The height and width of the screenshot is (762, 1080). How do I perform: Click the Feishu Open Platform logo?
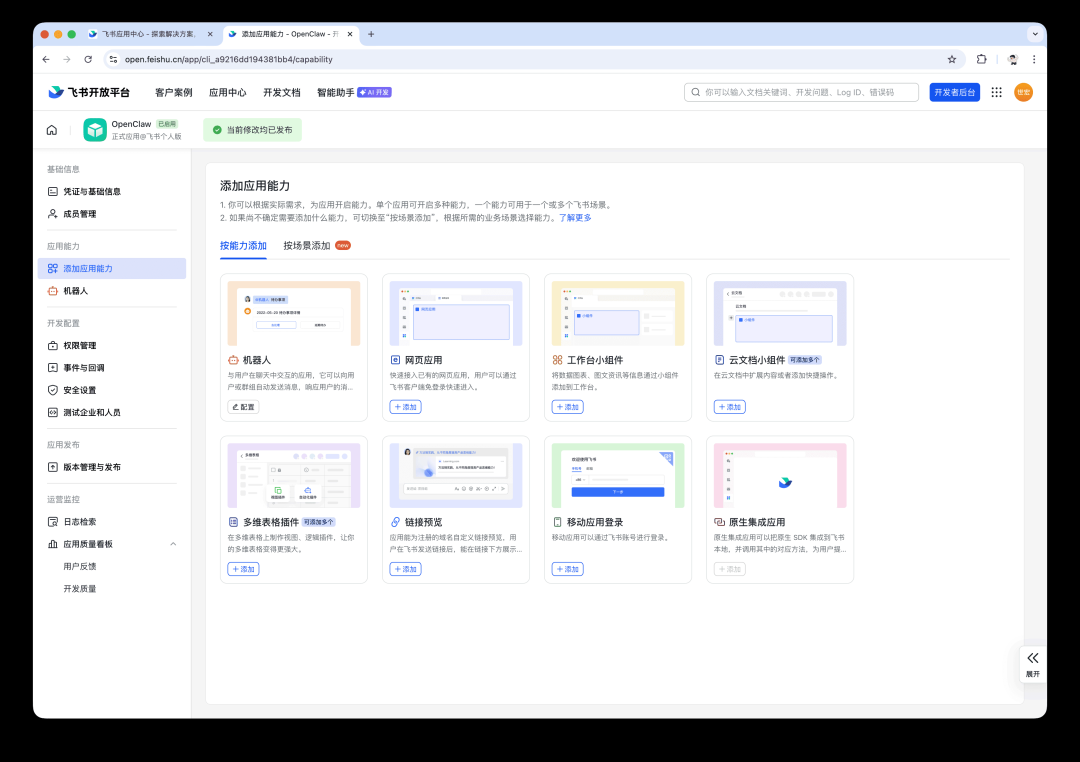point(89,92)
